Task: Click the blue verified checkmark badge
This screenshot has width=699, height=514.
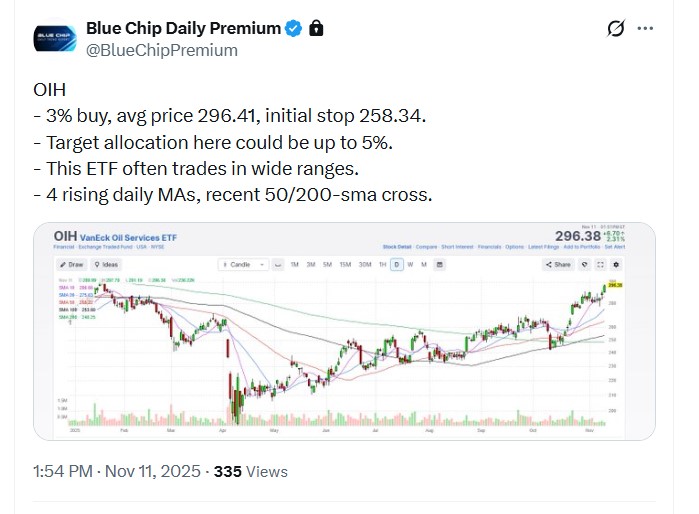Action: (x=293, y=27)
